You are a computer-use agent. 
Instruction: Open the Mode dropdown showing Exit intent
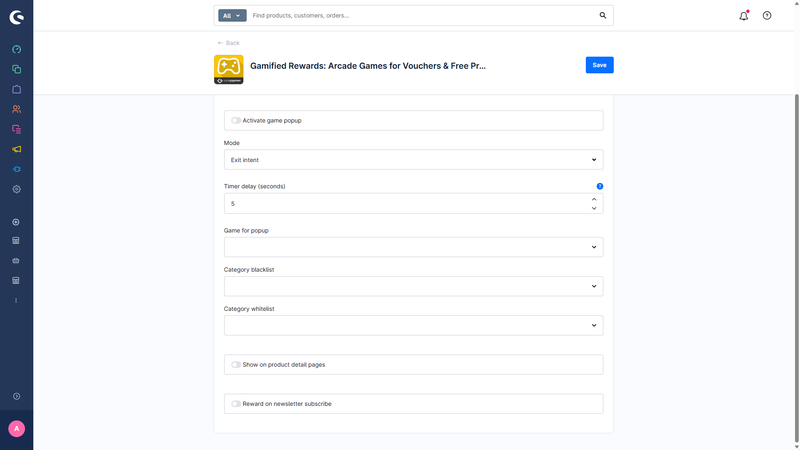point(413,160)
